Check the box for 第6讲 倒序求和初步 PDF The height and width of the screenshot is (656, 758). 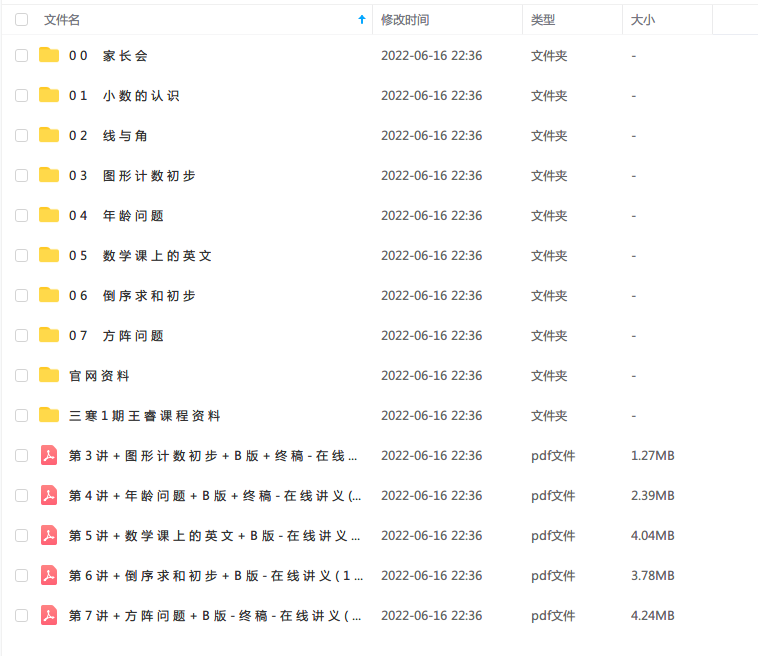click(x=21, y=576)
